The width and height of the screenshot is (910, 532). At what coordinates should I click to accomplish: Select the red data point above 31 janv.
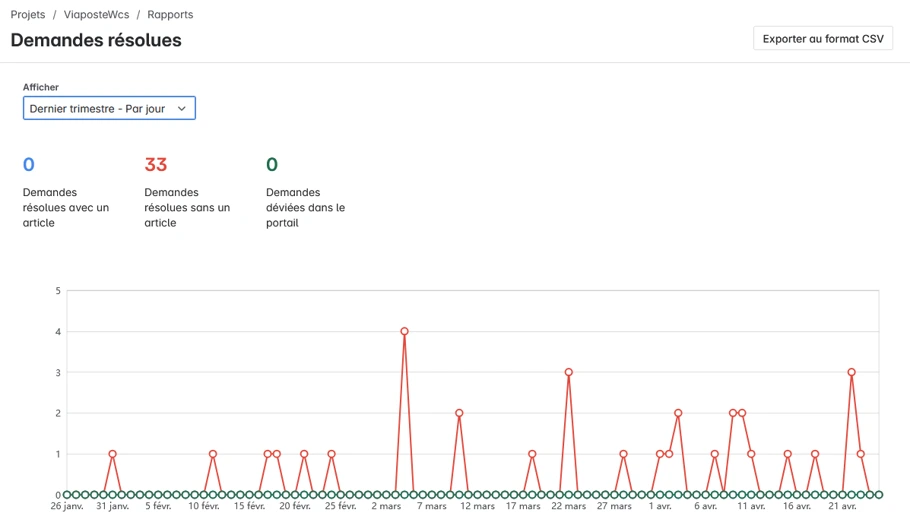click(113, 454)
